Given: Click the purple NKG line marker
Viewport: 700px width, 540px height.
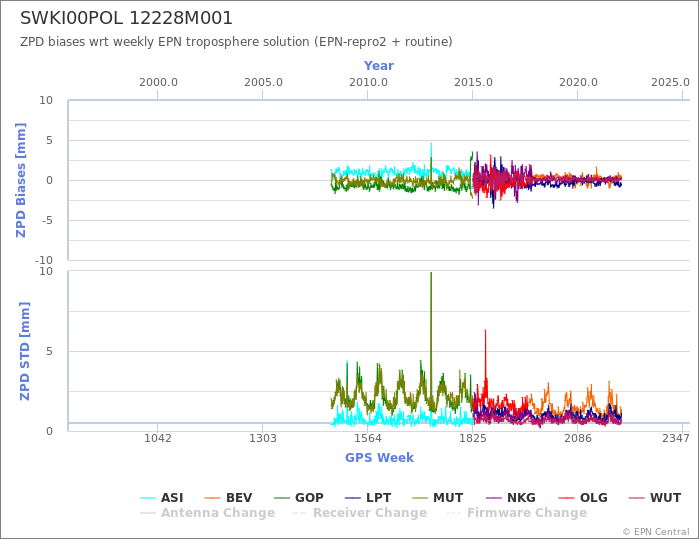Looking at the screenshot, I should click(493, 498).
